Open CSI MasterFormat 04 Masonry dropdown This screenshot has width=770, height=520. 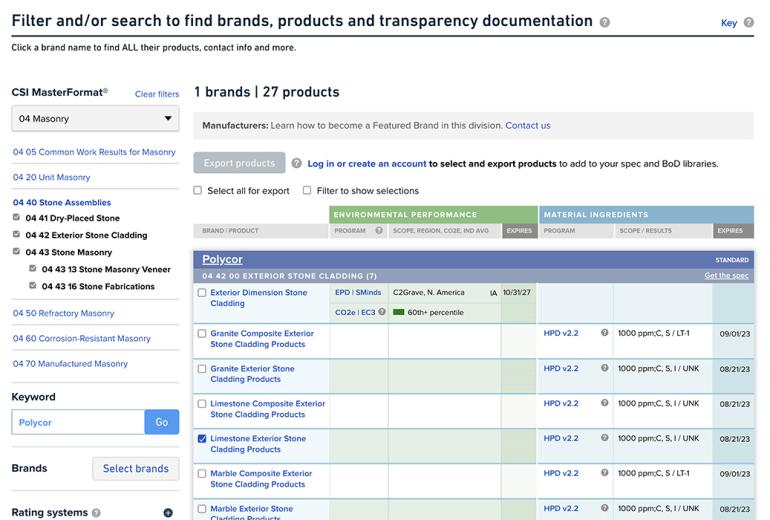(95, 118)
